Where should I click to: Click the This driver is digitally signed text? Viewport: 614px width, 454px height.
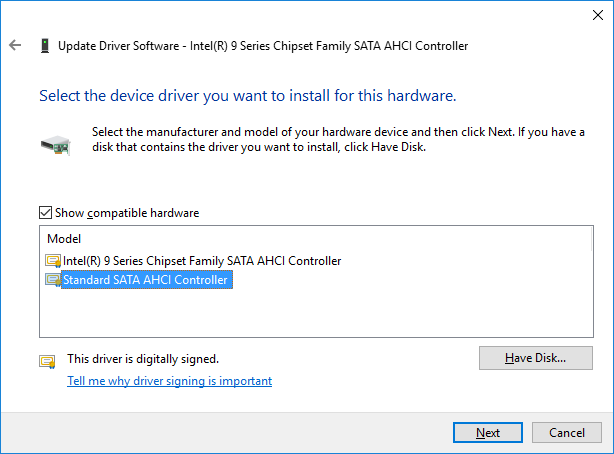(142, 358)
